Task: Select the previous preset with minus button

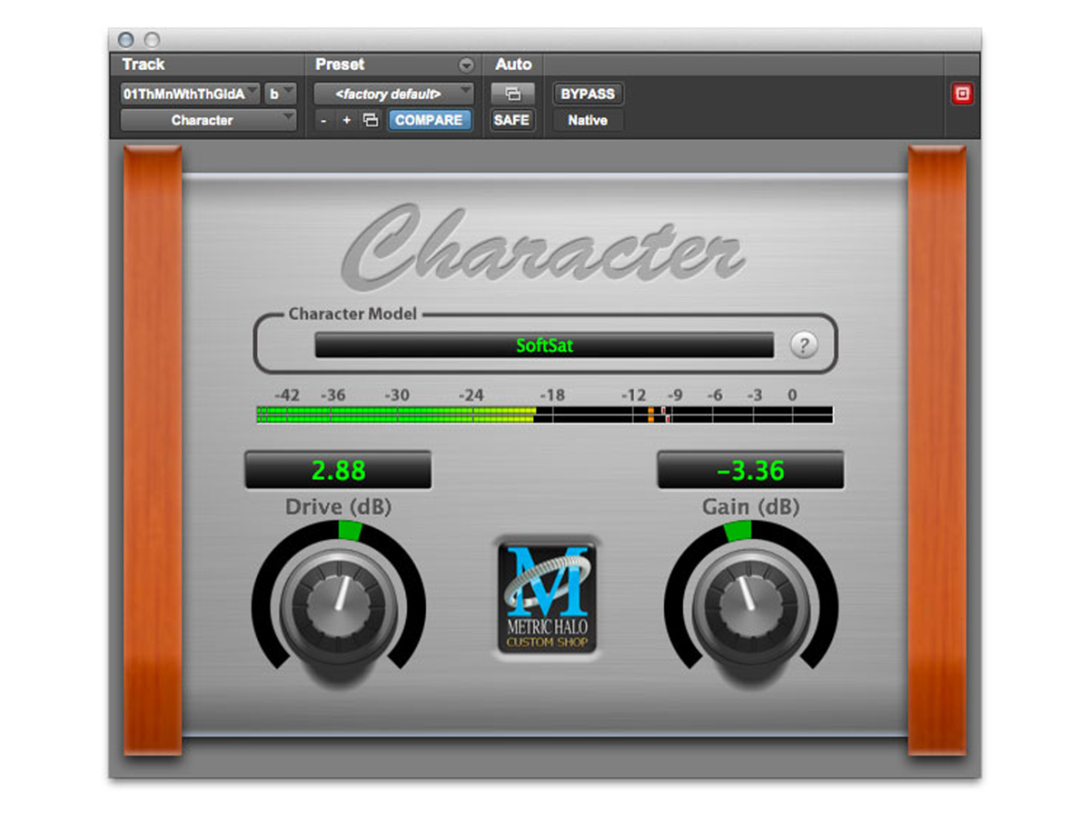Action: 323,120
